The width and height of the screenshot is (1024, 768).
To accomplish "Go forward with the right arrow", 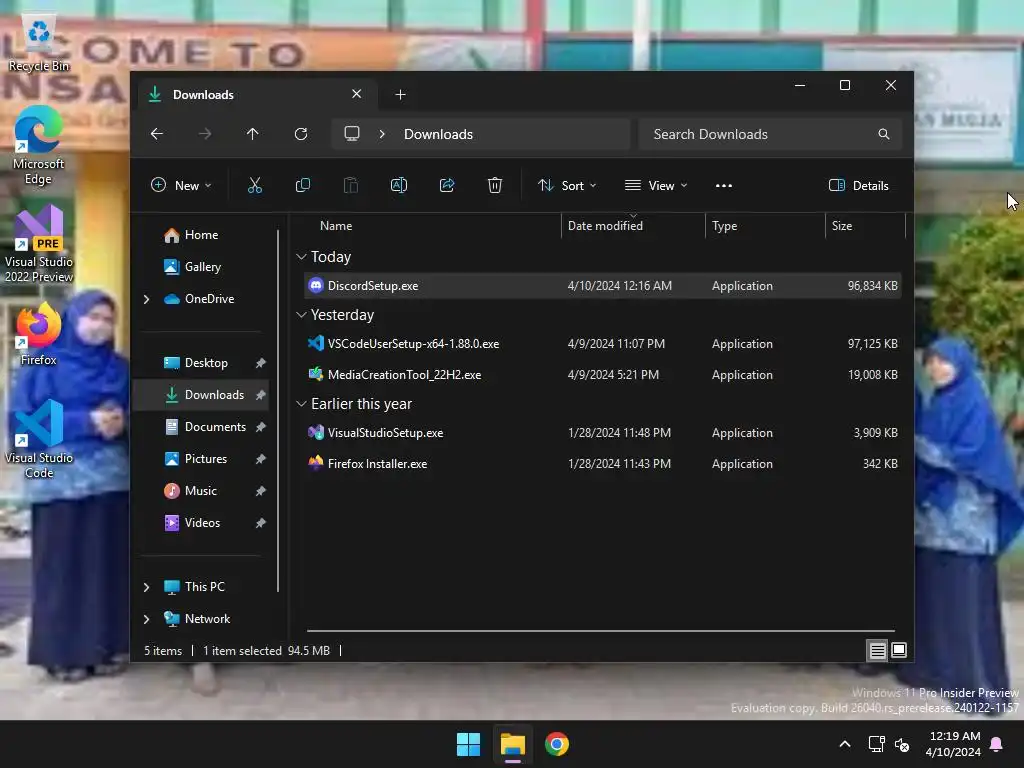I will point(205,134).
